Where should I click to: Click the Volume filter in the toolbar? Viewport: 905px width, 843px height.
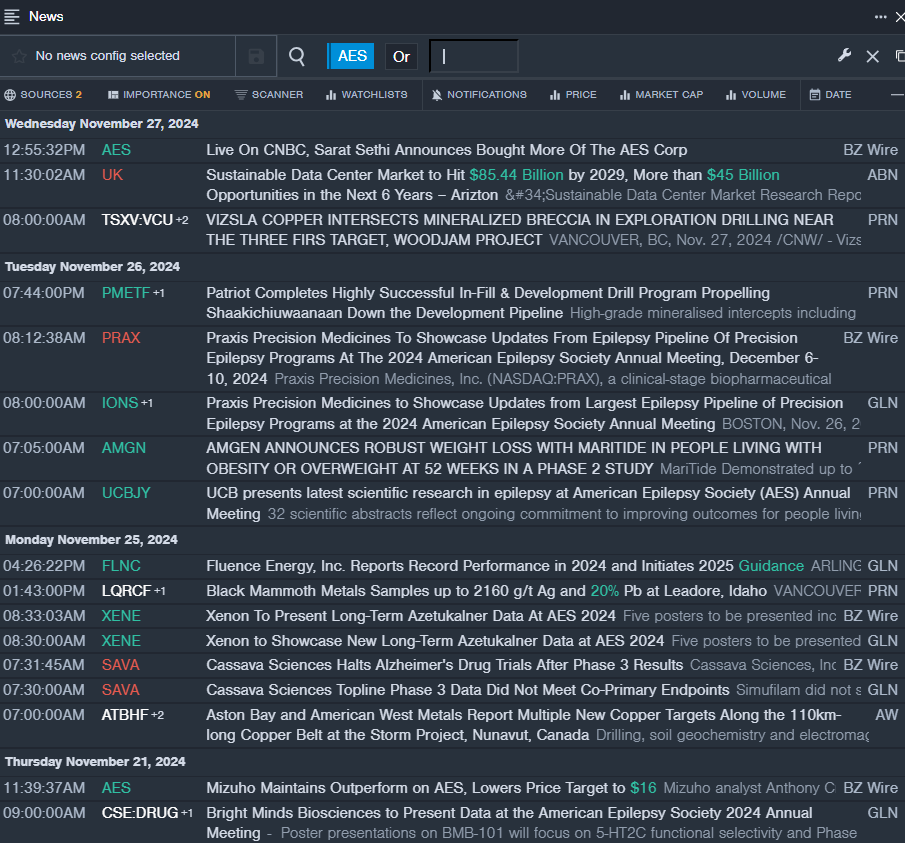tap(756, 95)
